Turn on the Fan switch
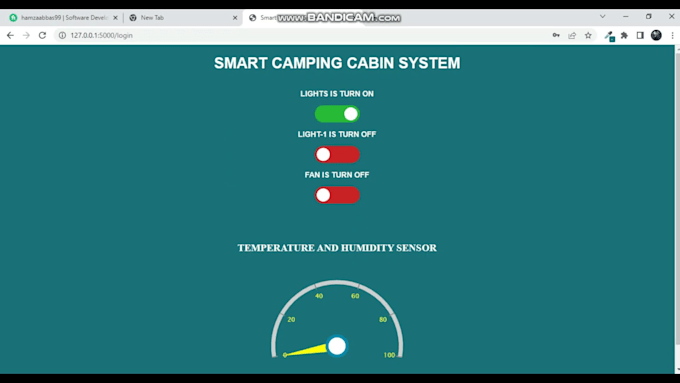The width and height of the screenshot is (680, 383). pos(337,195)
